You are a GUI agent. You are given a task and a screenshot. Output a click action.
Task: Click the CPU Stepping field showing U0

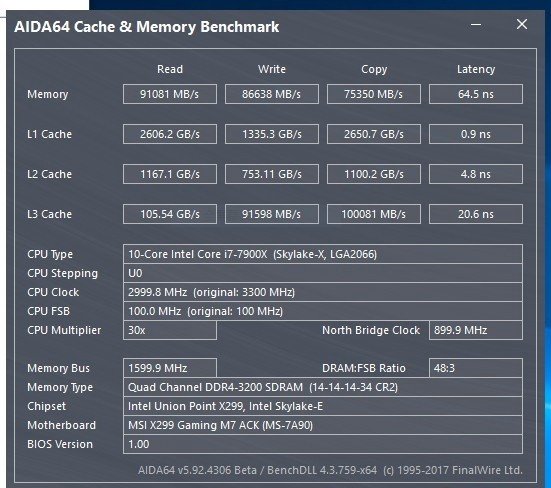point(323,273)
